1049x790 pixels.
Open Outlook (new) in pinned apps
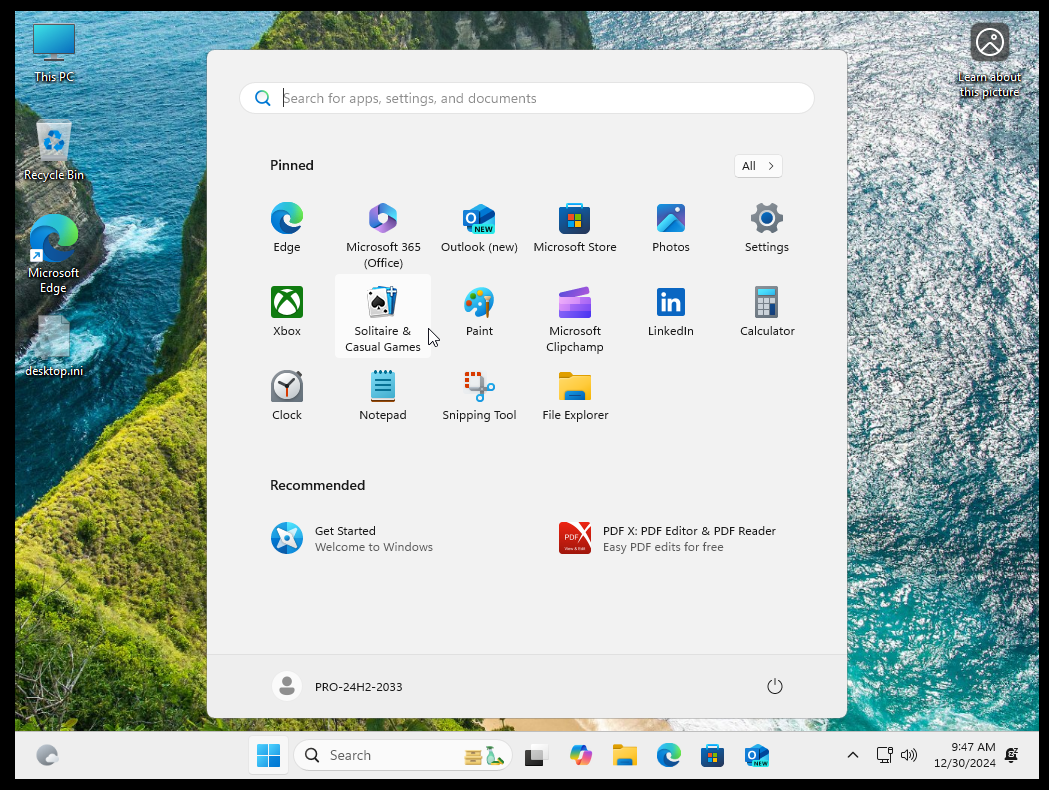tap(479, 229)
